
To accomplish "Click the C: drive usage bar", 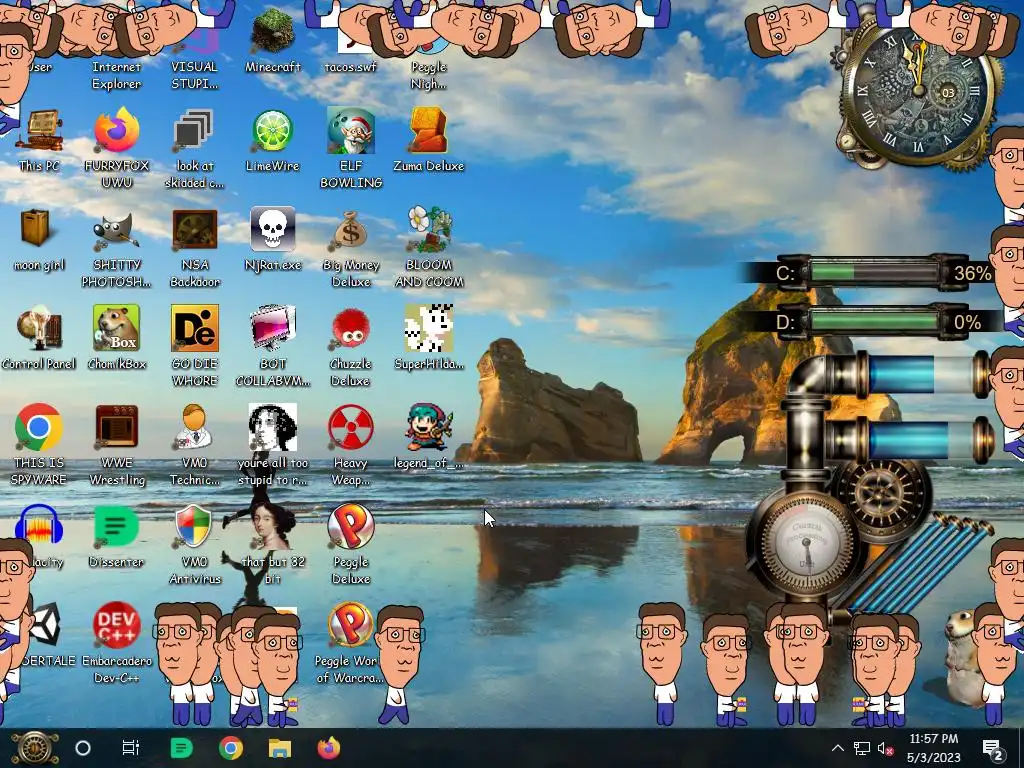I will click(874, 272).
